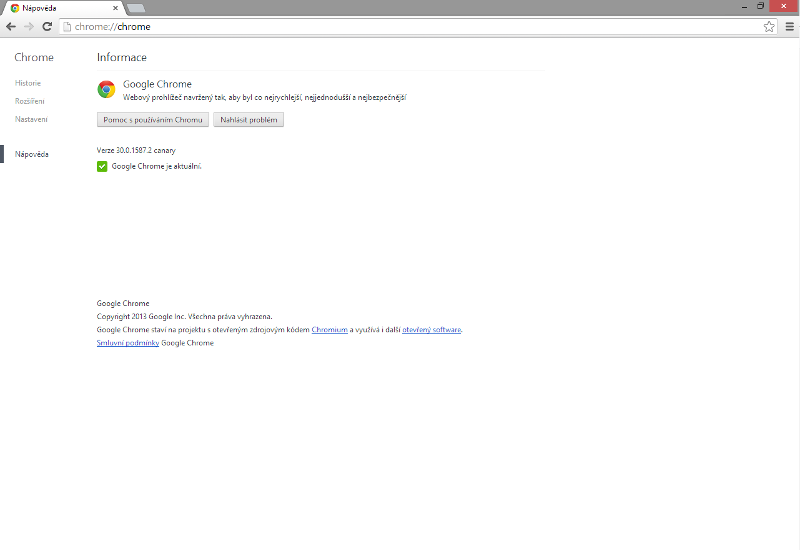Open the otevřený software link
This screenshot has height=550, width=800.
click(x=432, y=330)
